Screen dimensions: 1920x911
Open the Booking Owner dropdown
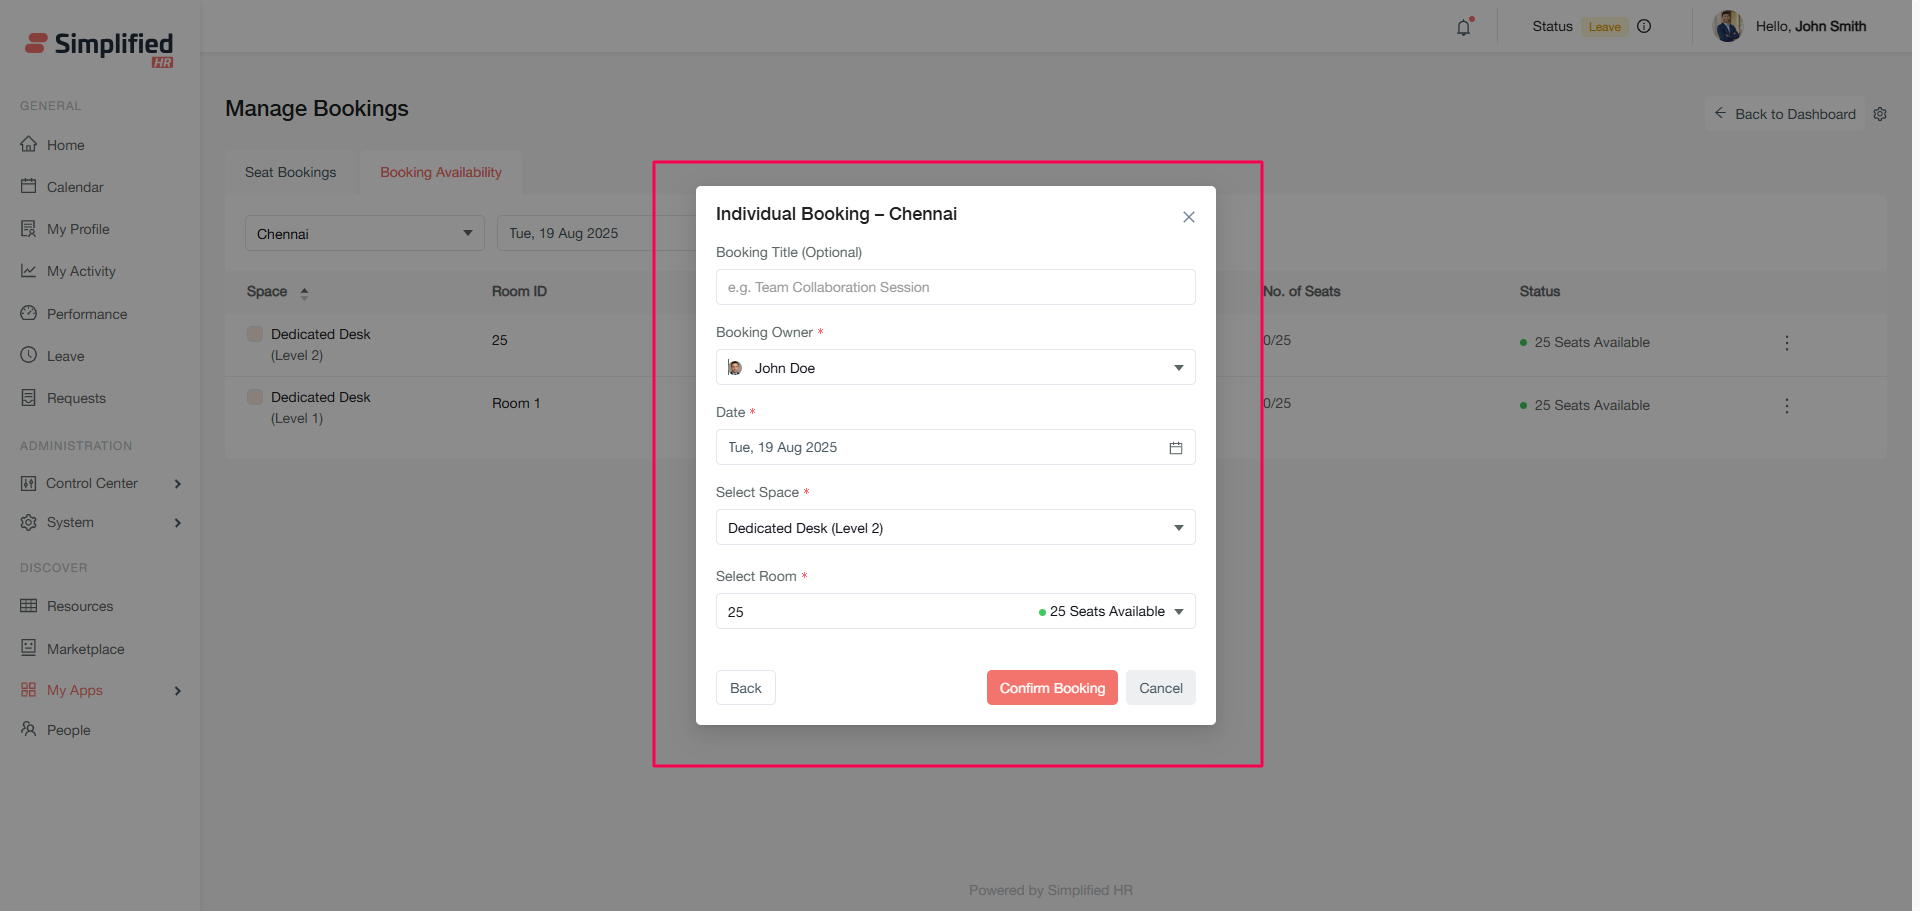[955, 368]
